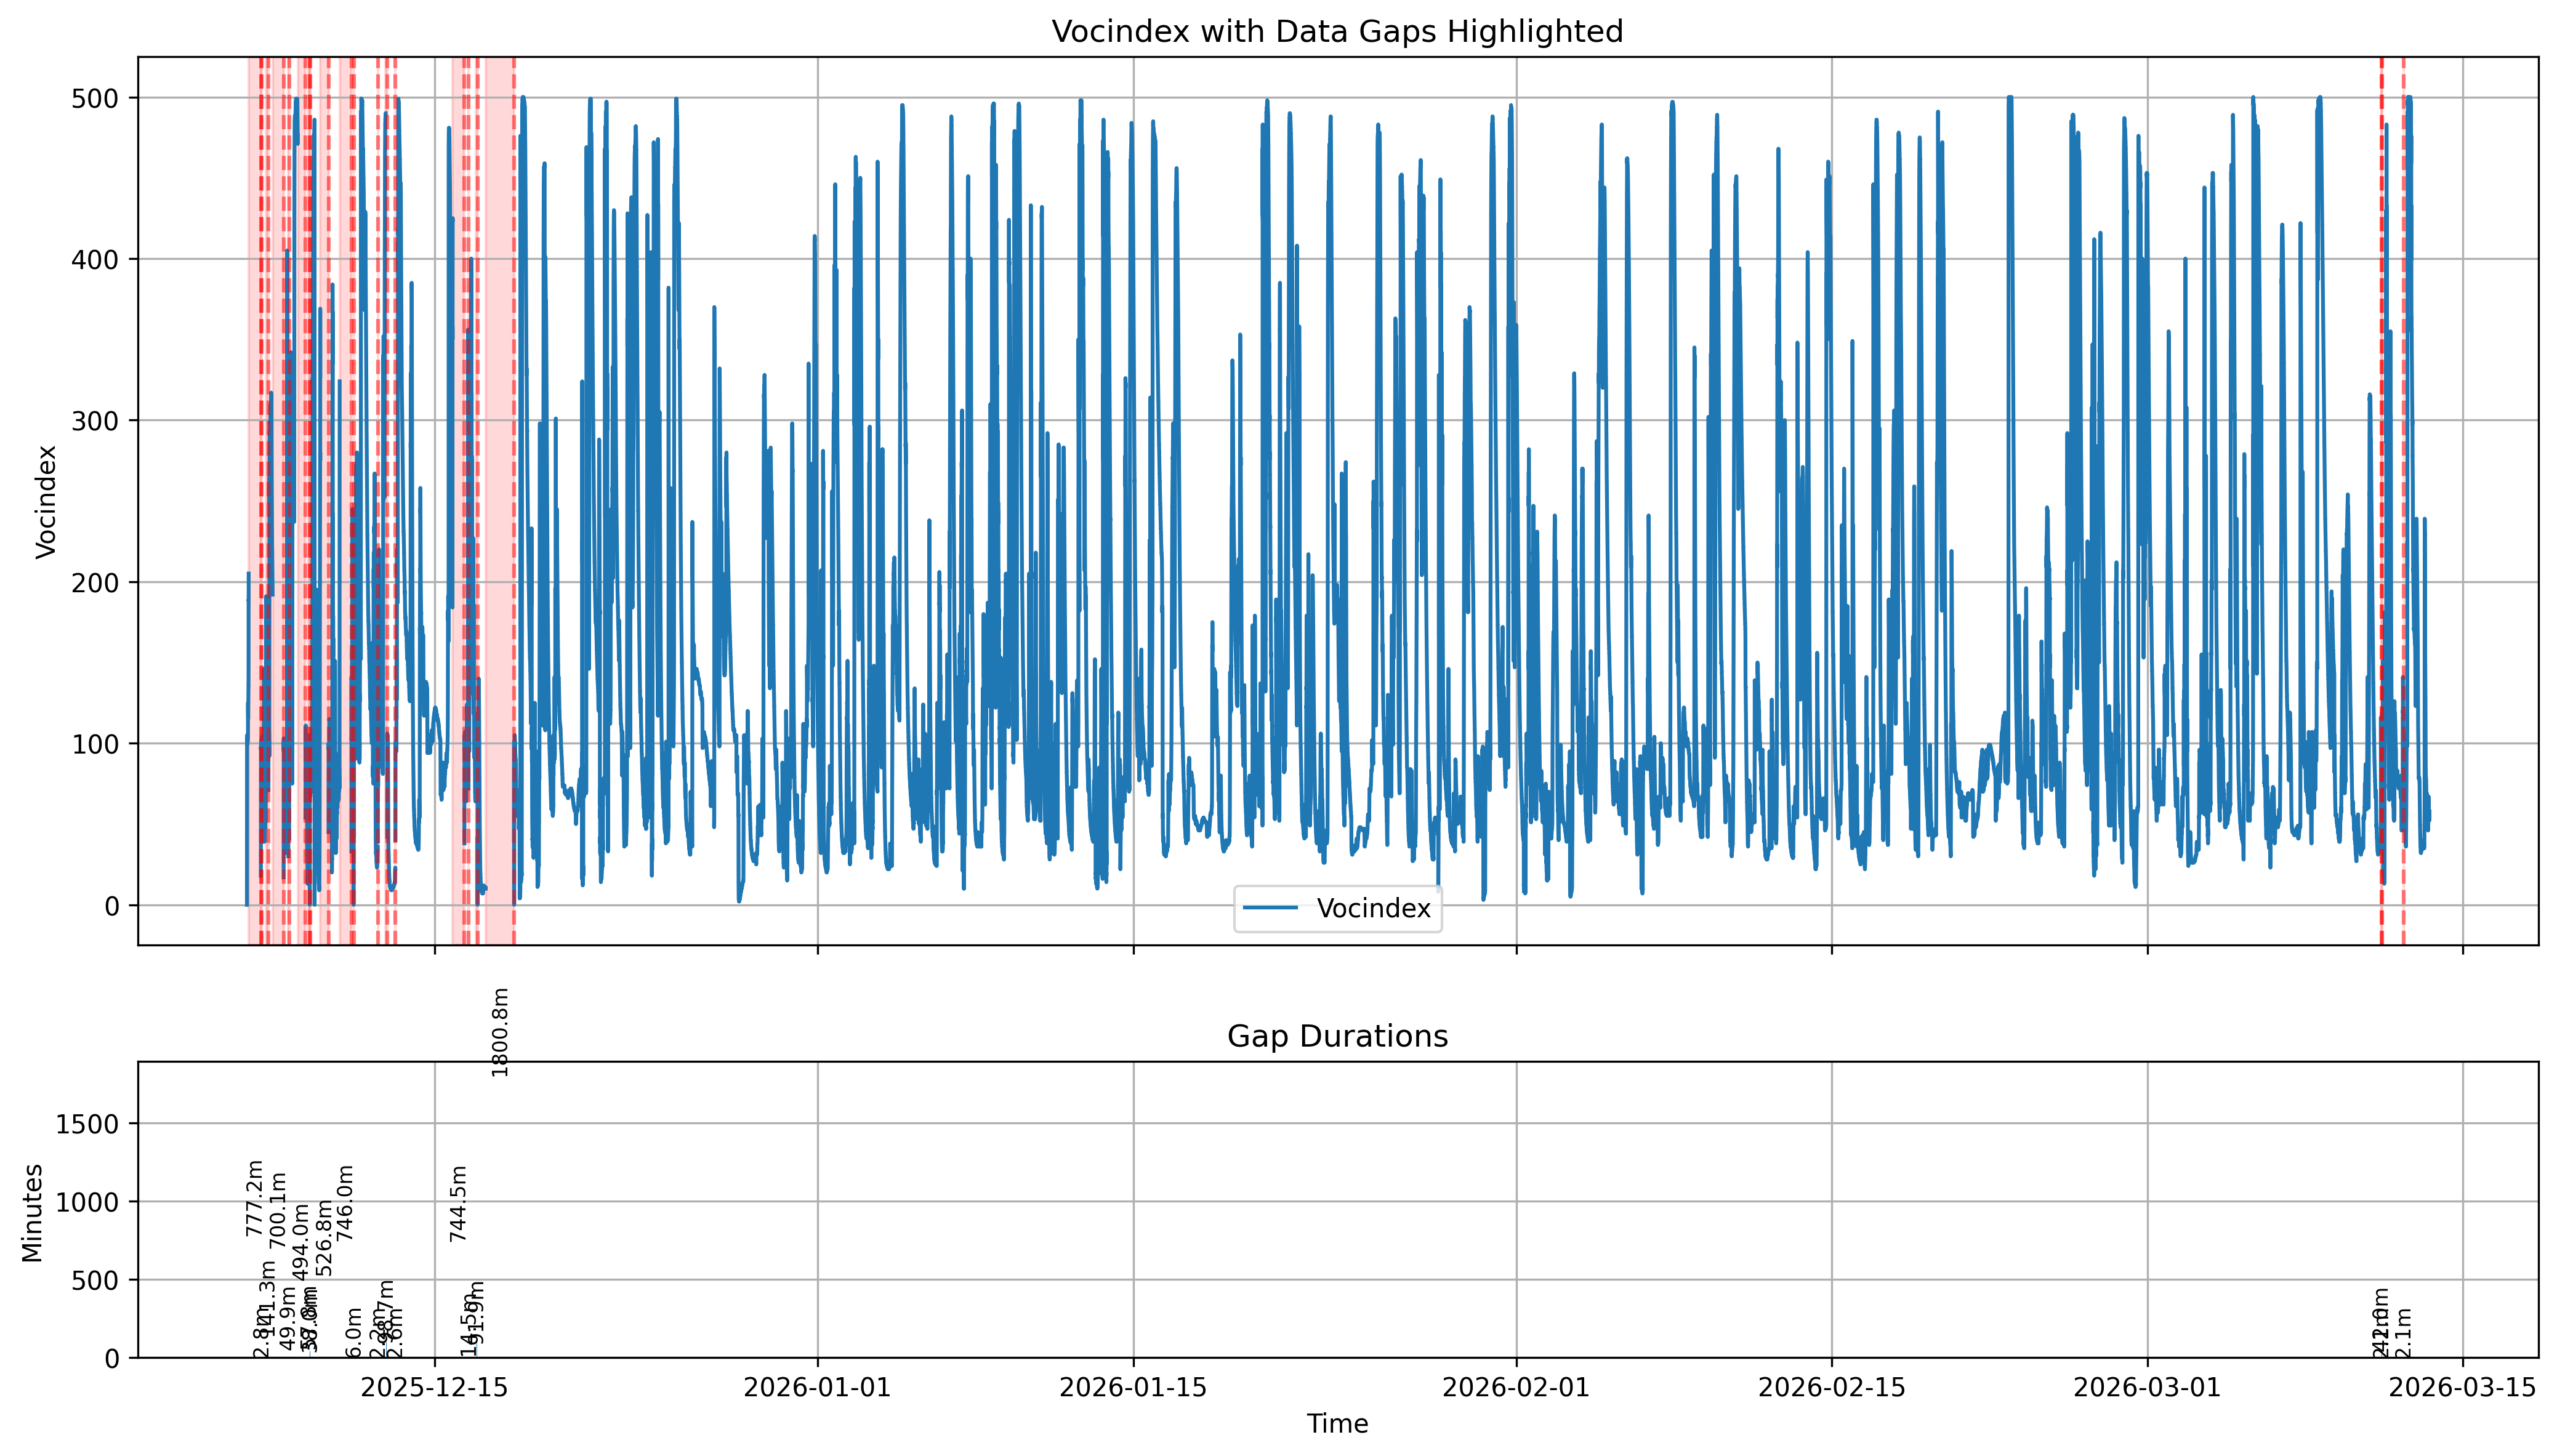Select the 2026-02-15 date tick label

pos(1832,1388)
